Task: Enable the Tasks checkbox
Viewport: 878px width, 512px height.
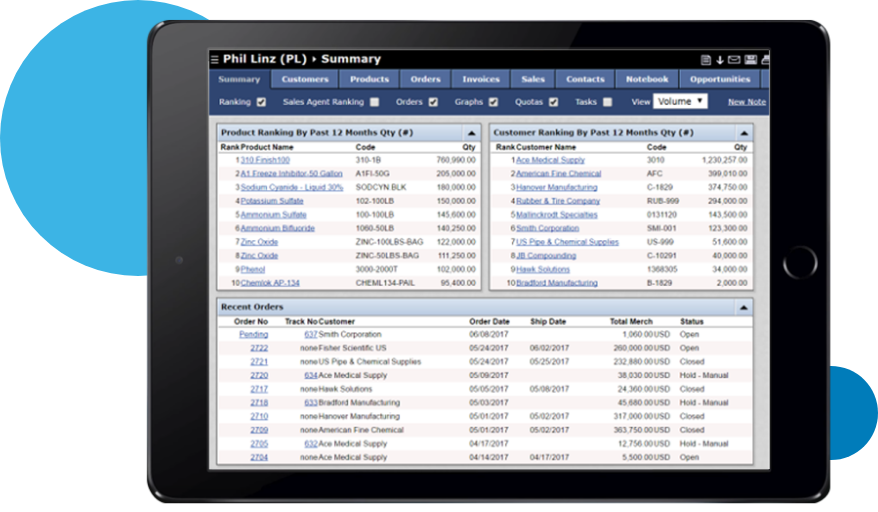Action: pos(608,102)
